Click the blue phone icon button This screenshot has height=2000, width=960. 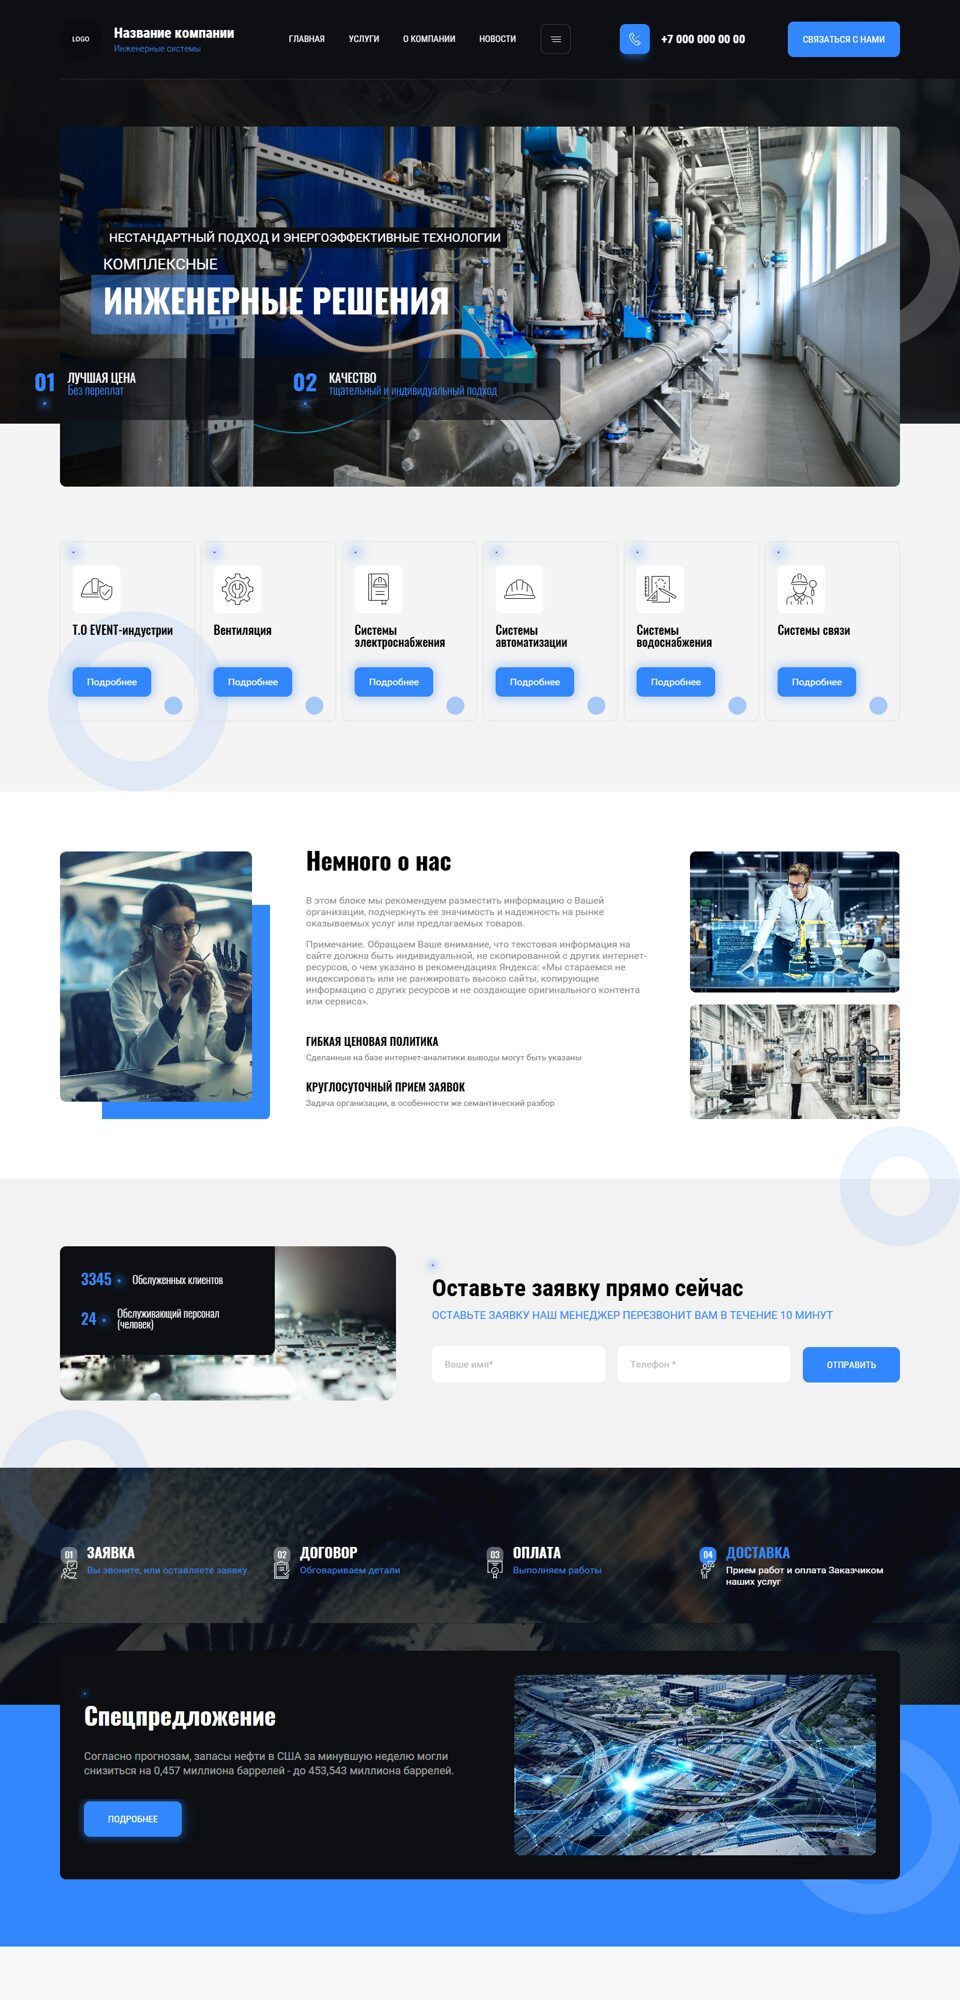click(x=634, y=39)
